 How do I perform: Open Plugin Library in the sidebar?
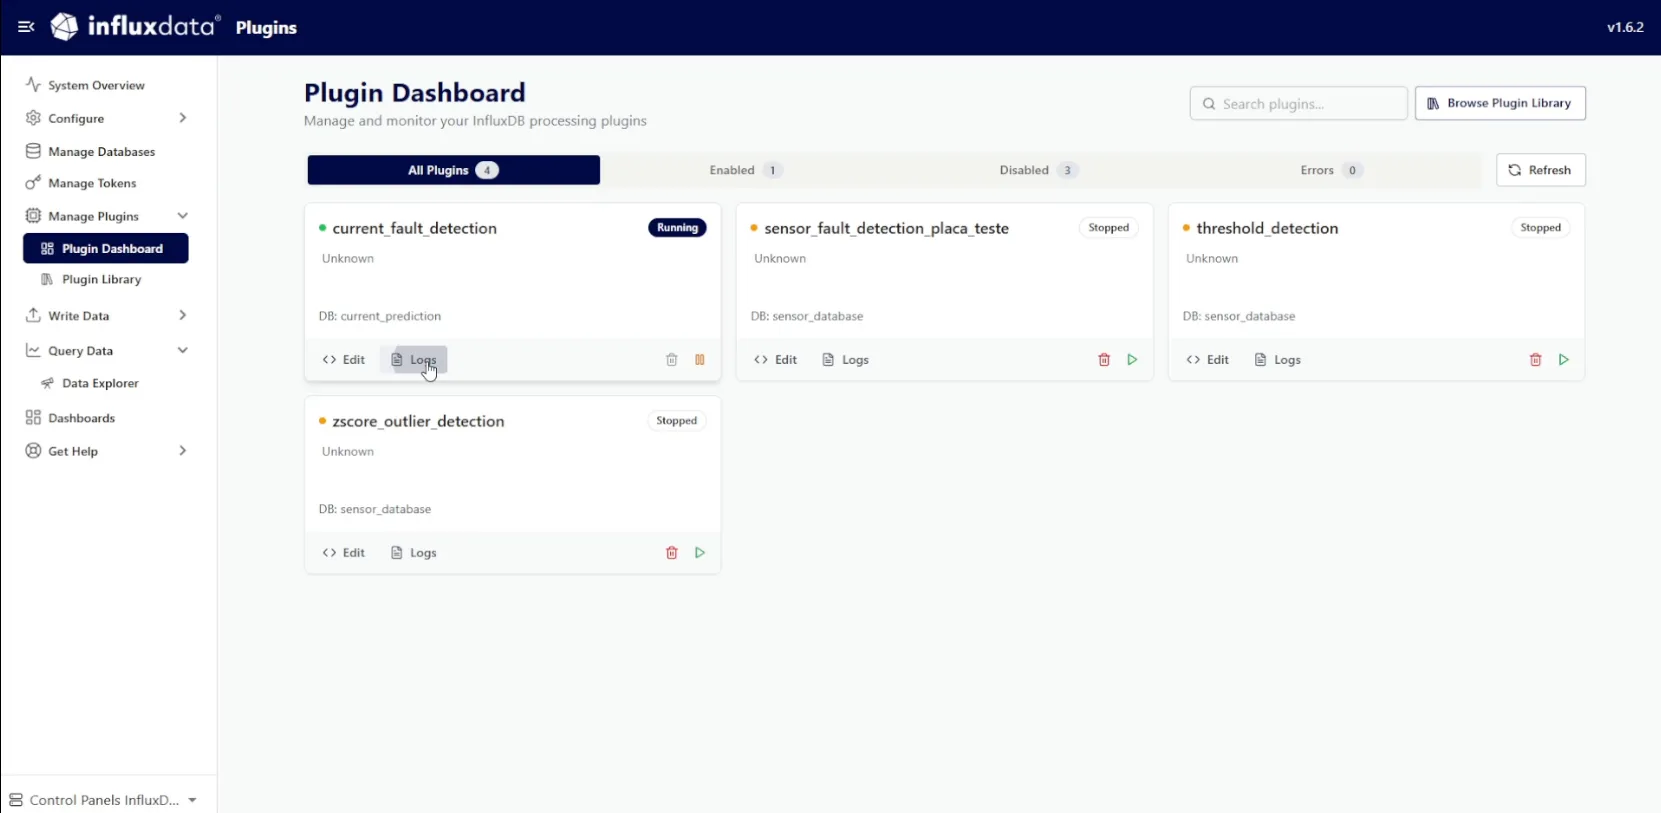[101, 280]
